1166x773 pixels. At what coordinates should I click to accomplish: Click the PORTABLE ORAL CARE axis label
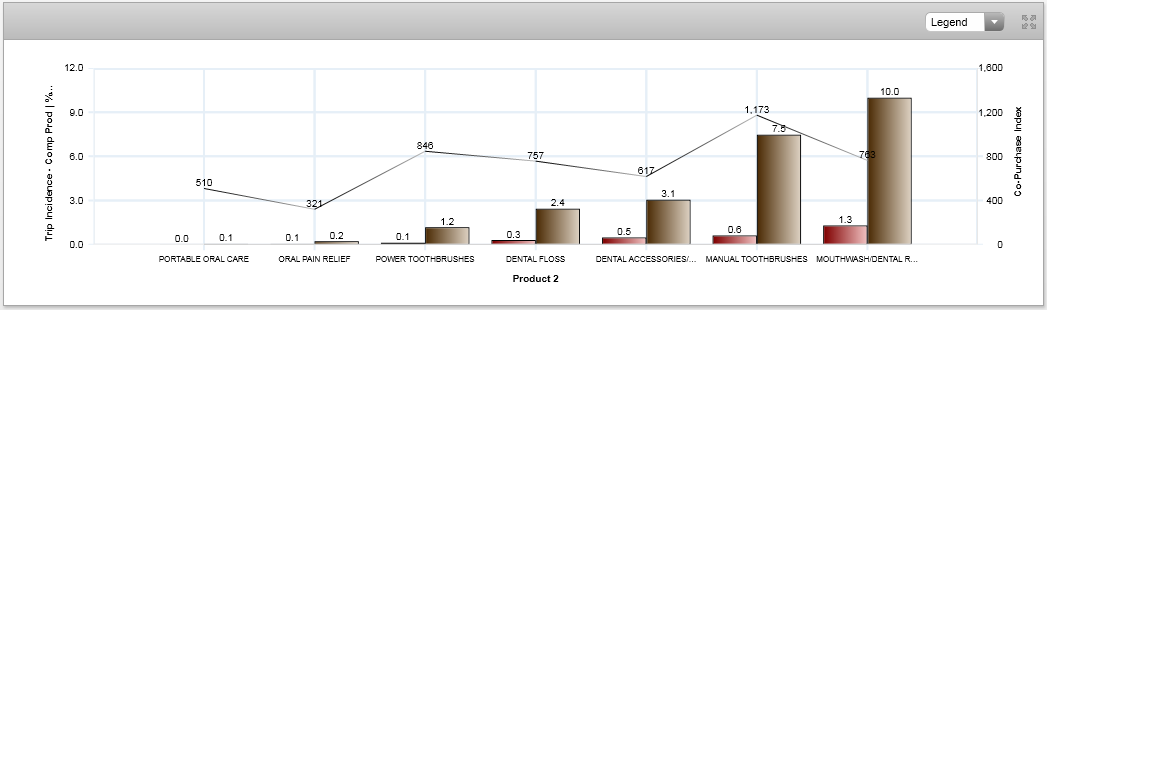[x=204, y=259]
